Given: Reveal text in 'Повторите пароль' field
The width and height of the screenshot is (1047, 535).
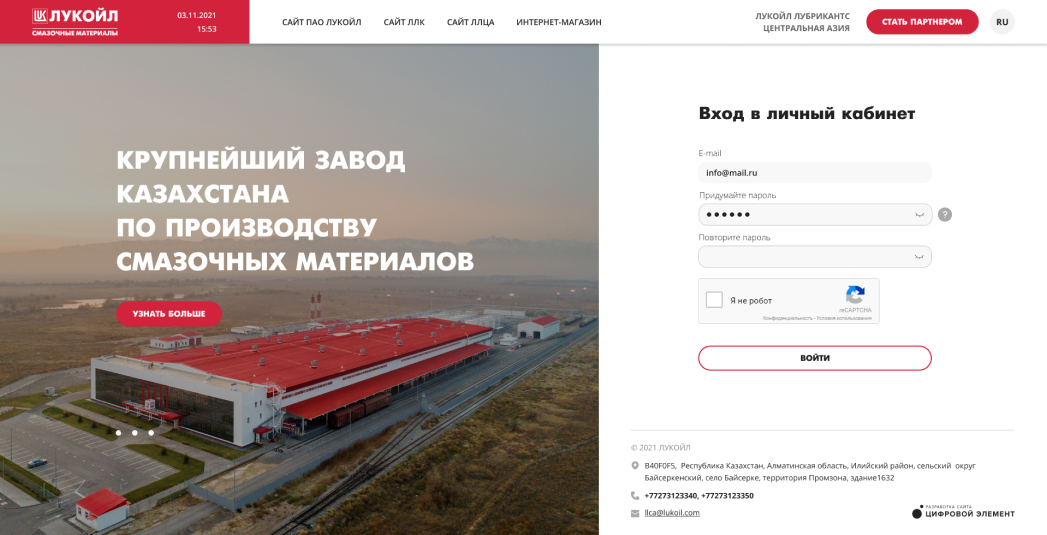Looking at the screenshot, I should (x=919, y=256).
